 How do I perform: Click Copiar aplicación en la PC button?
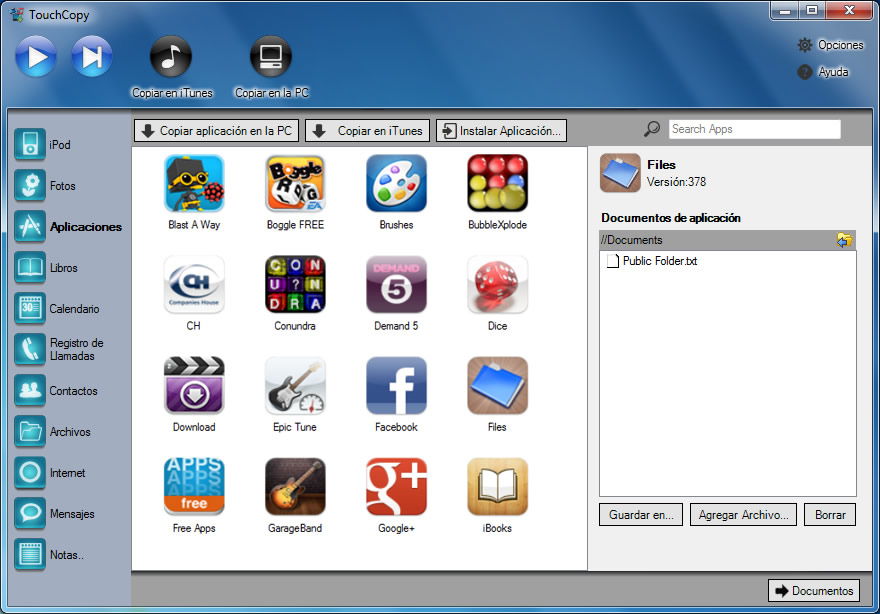tap(217, 131)
